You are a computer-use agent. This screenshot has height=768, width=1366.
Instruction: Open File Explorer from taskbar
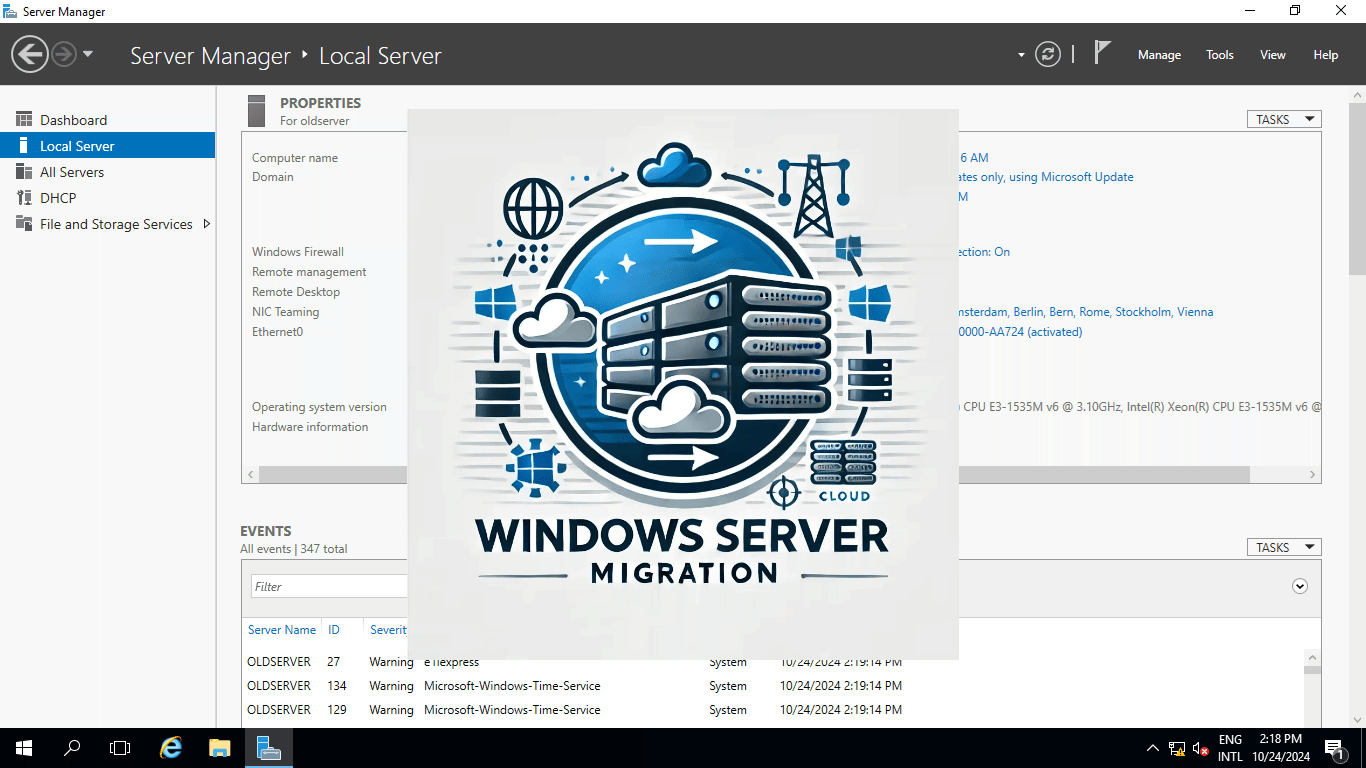tap(220, 748)
